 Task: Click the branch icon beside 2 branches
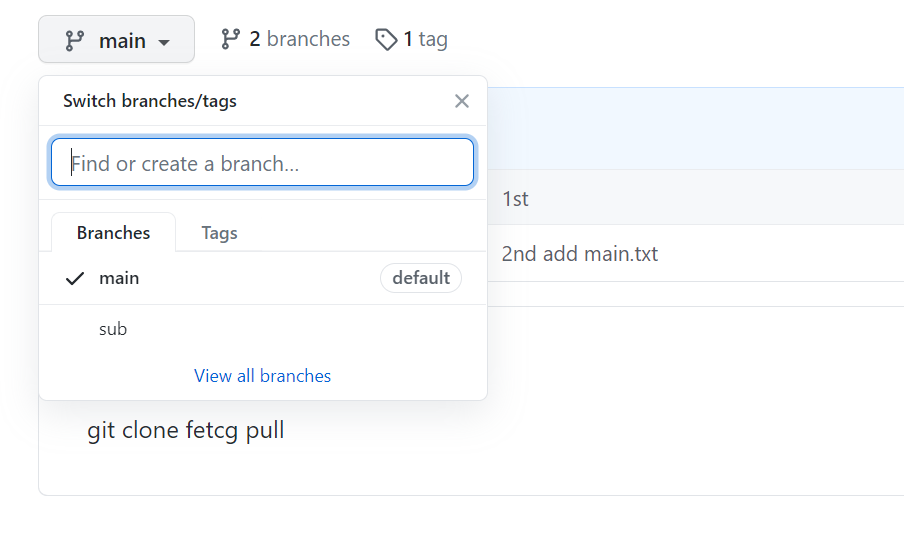tap(230, 39)
